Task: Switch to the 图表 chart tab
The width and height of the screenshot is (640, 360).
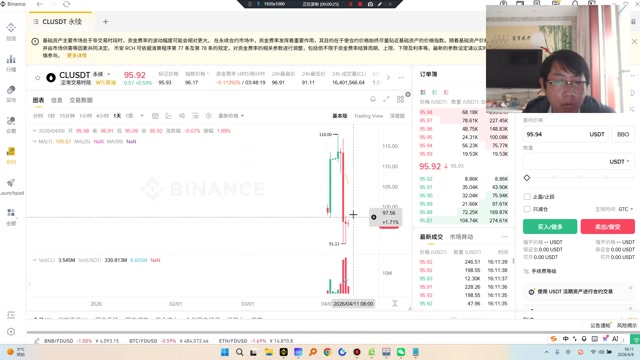Action: pos(38,100)
